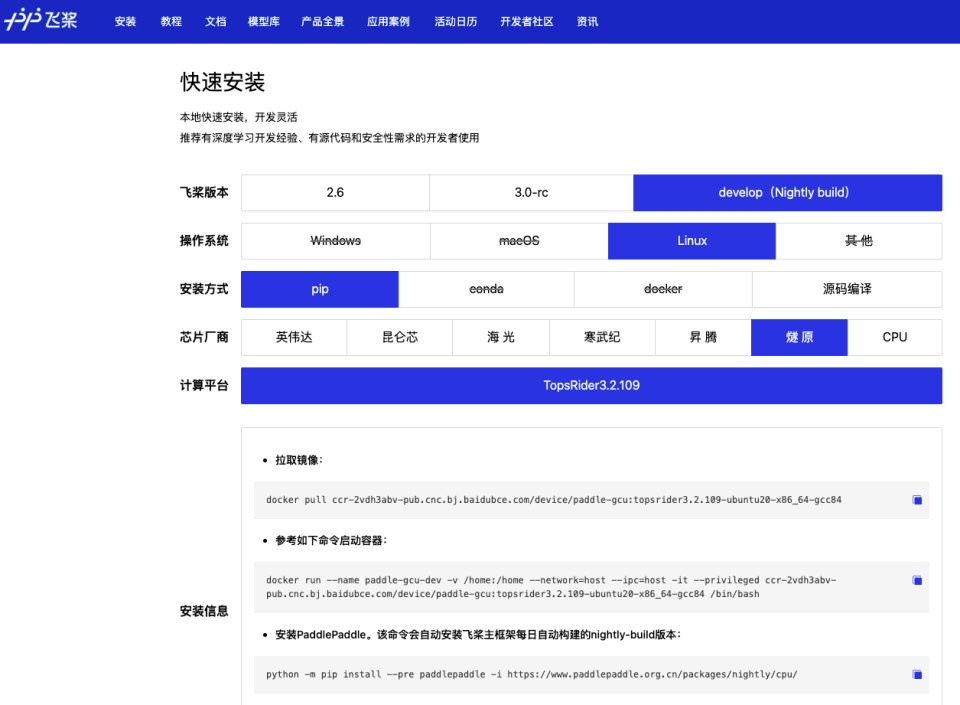Select TopsRider3.2.109 compute platform
The height and width of the screenshot is (705, 960).
pyautogui.click(x=591, y=386)
